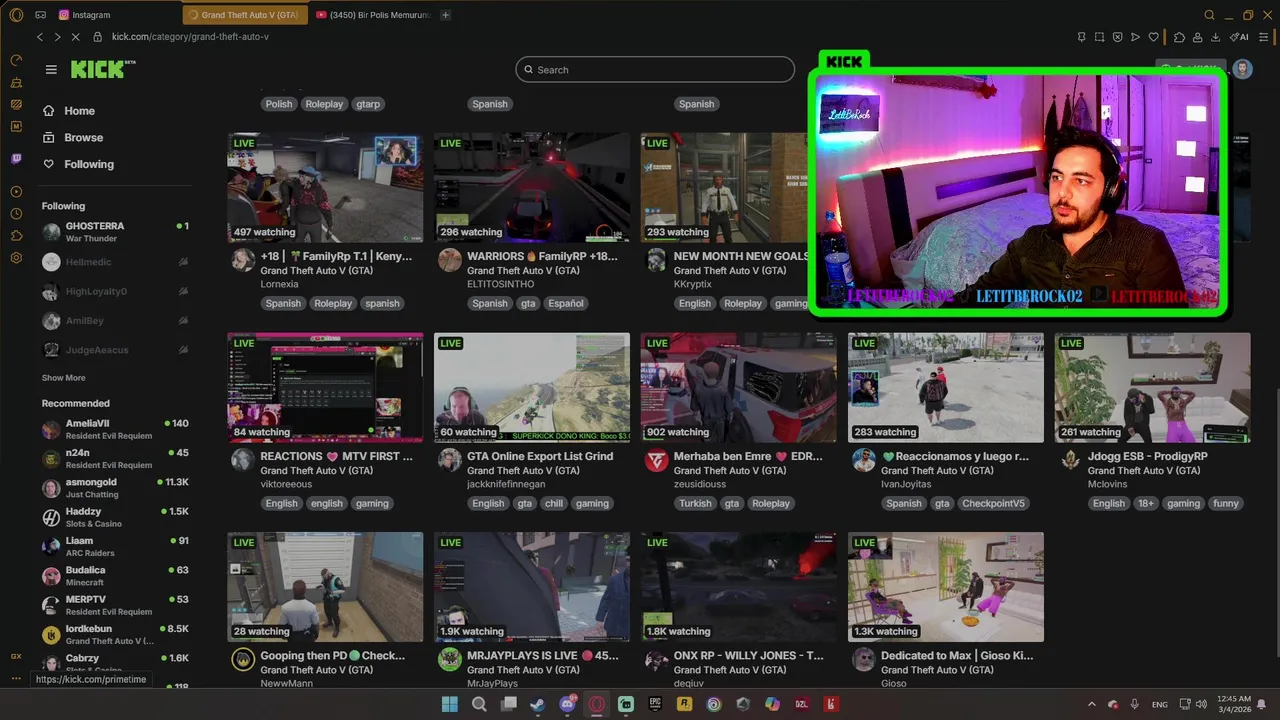Image resolution: width=1280 pixels, height=720 pixels.
Task: Open sidebar history clock icon
Action: (x=16, y=214)
